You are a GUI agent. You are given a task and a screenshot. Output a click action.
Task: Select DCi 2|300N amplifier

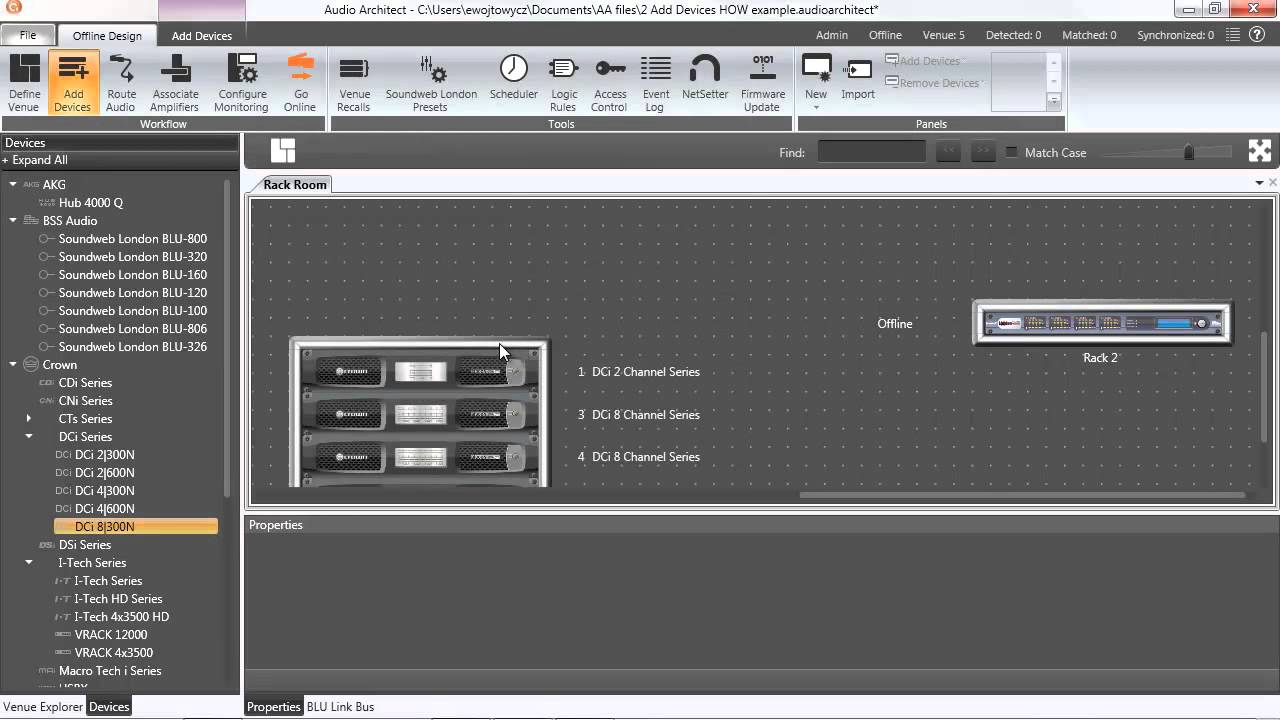tap(104, 455)
